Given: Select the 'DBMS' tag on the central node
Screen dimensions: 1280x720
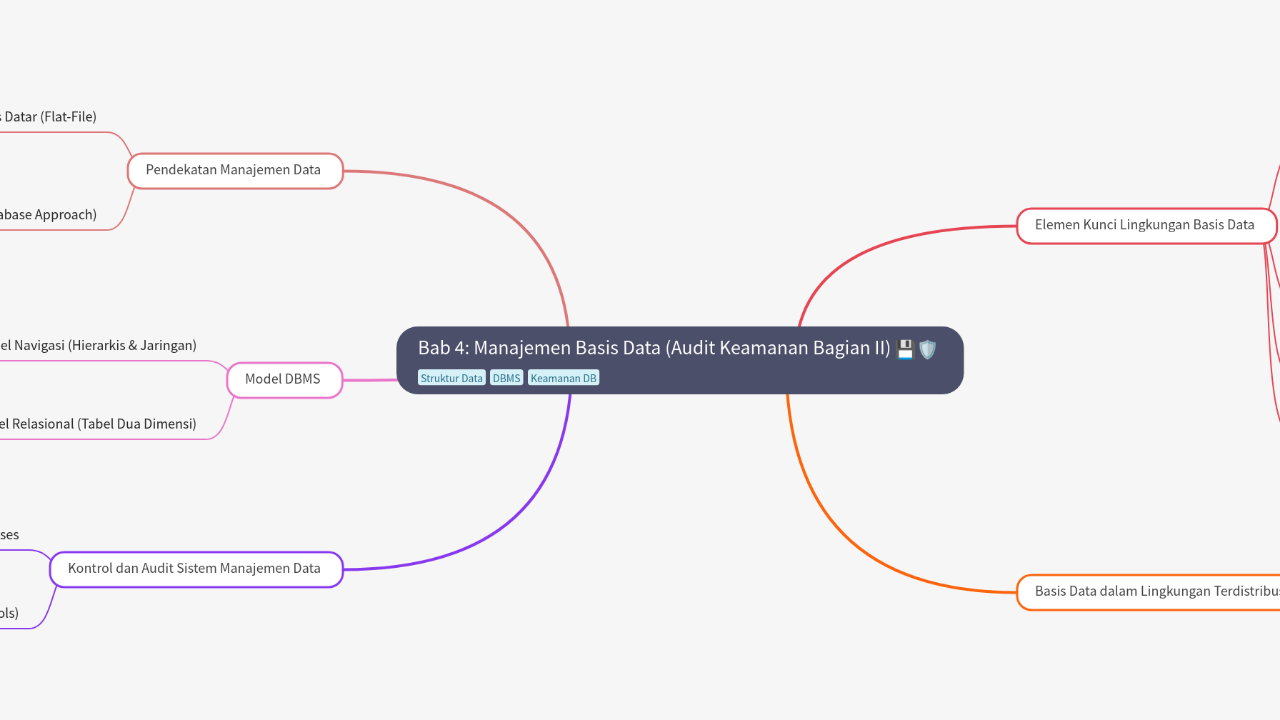Looking at the screenshot, I should [506, 378].
